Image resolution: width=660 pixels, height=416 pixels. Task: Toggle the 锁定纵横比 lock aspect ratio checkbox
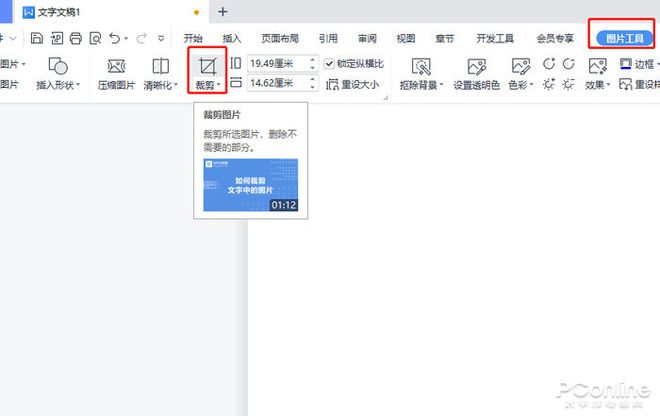click(330, 63)
